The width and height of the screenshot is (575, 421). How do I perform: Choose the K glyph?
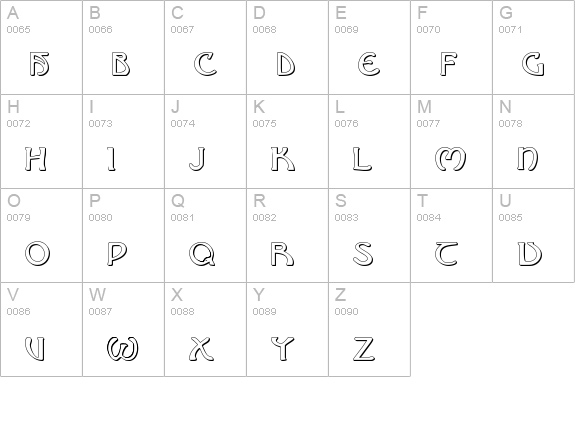click(x=283, y=159)
